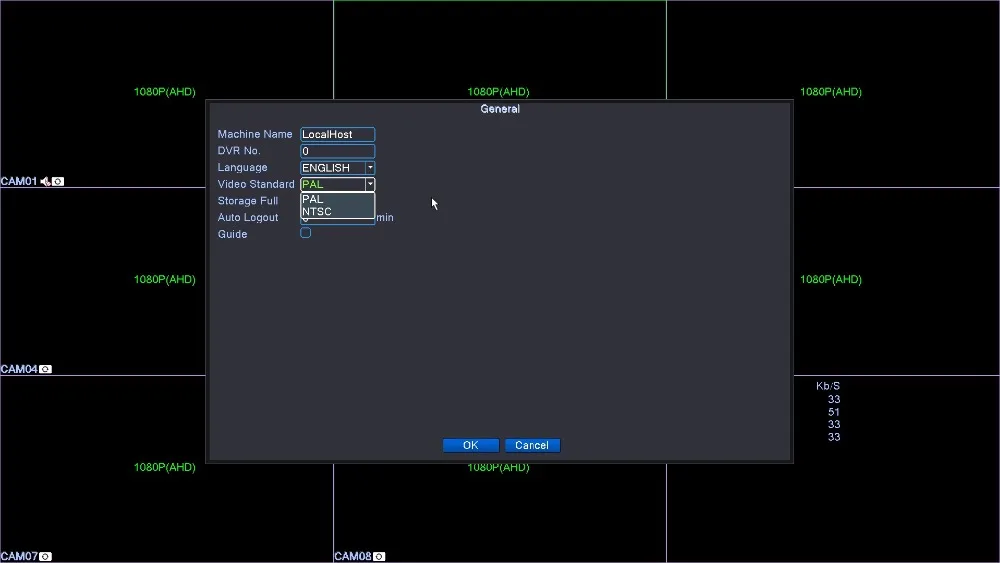Select the CAM04 channel label
Image resolution: width=1000 pixels, height=563 pixels.
click(19, 369)
